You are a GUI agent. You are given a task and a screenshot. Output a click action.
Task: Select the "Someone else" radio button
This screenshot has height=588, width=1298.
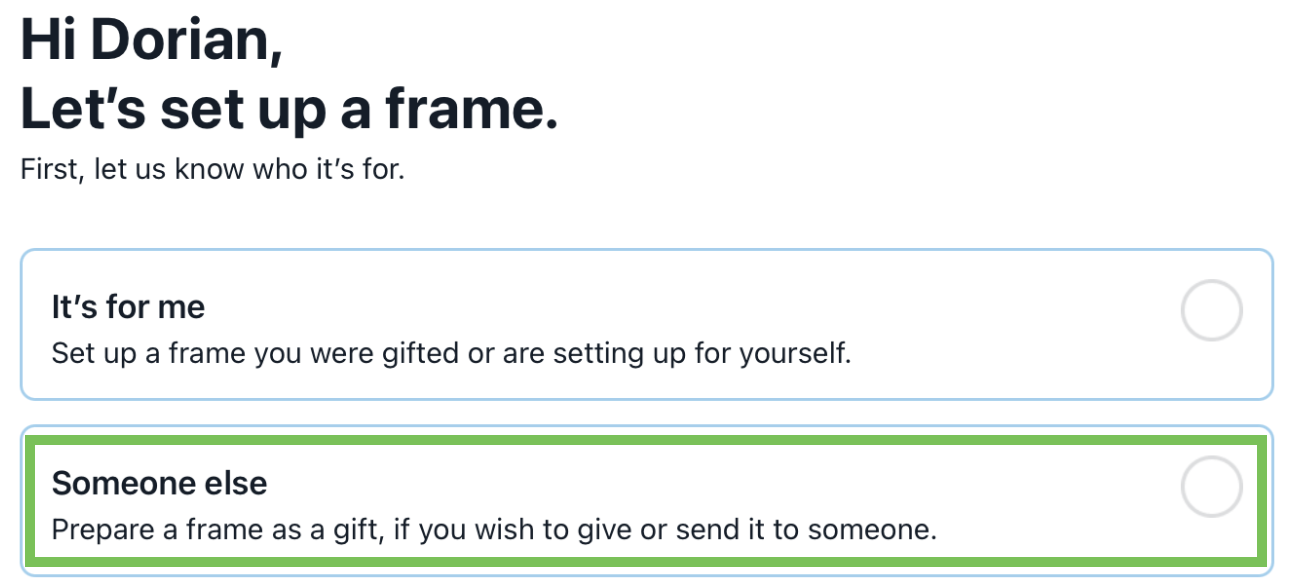coord(1211,487)
